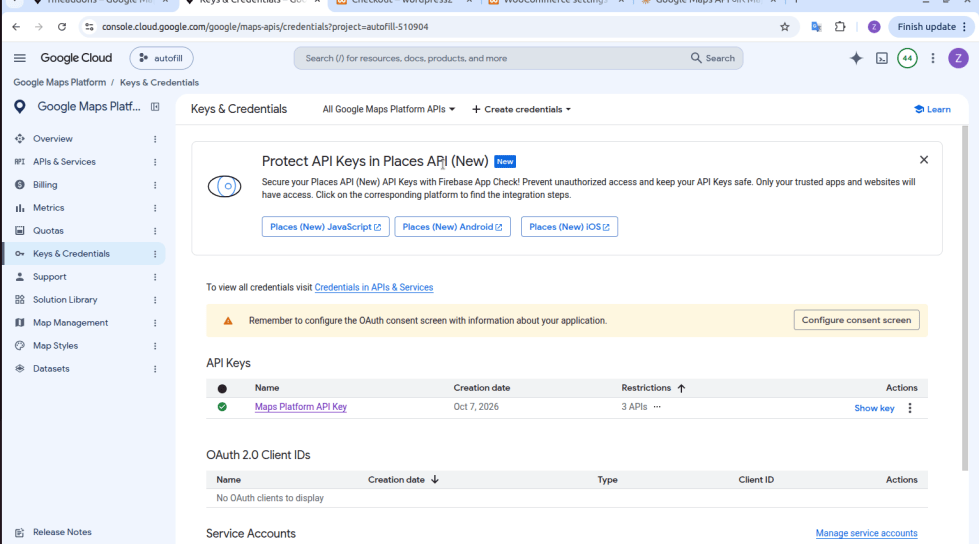This screenshot has width=979, height=544.
Task: Open Gemini AI assistant sparkle icon
Action: 856,58
